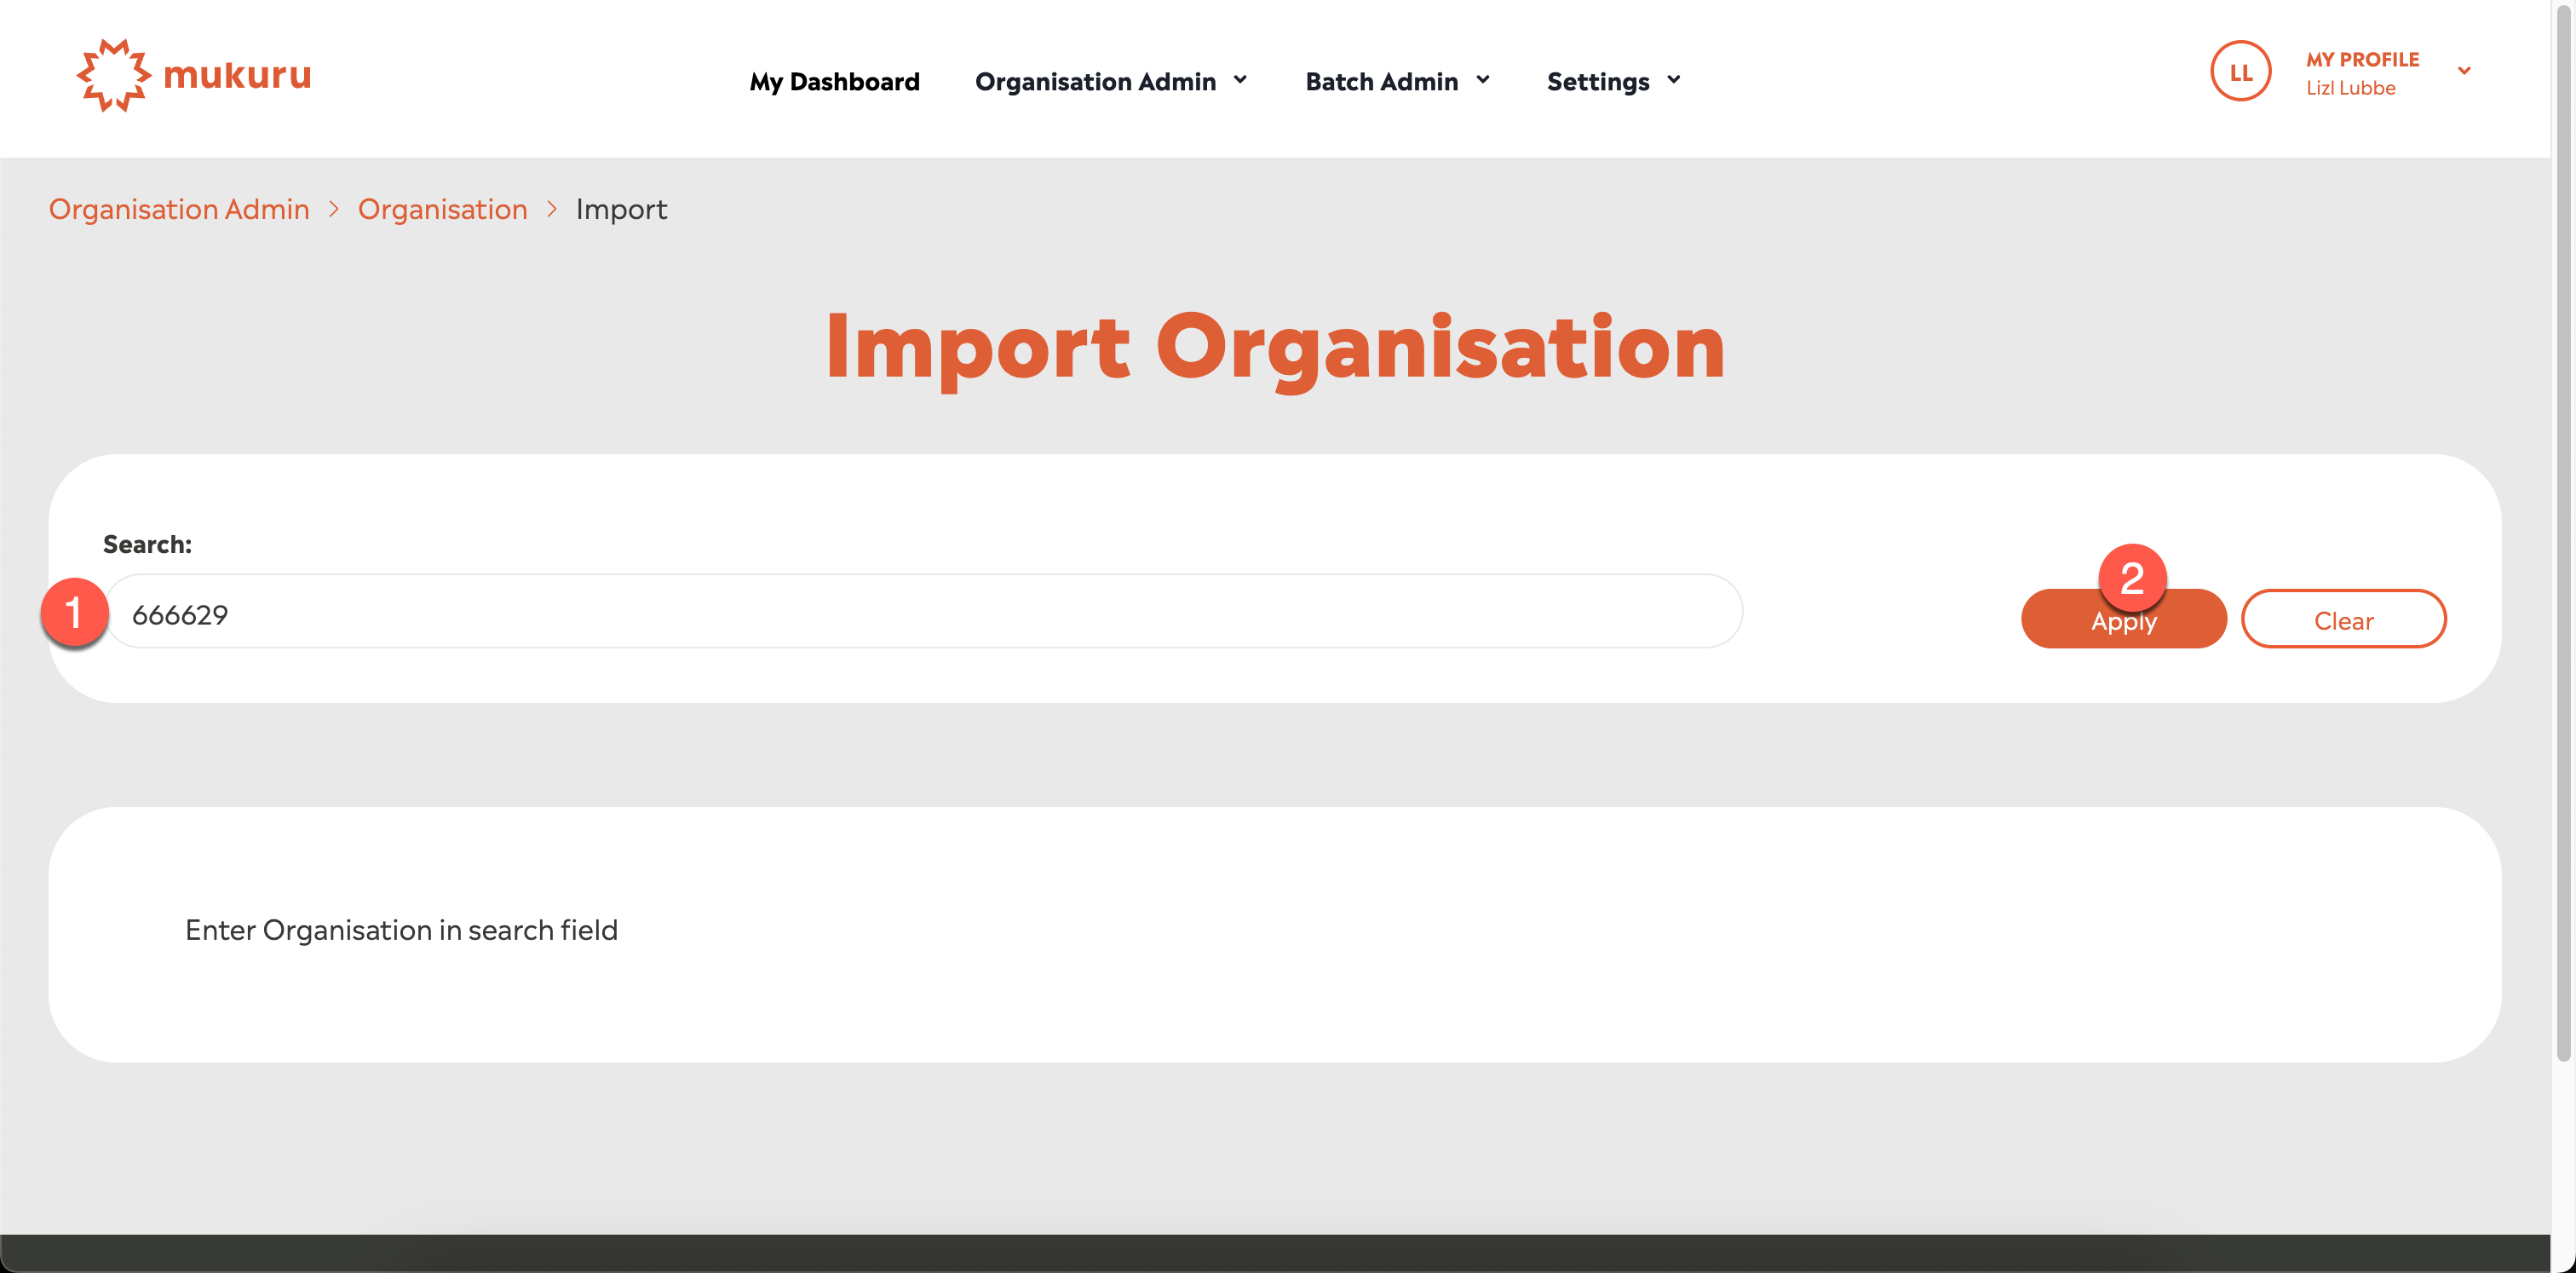Click the Mukuru logo

[x=194, y=75]
